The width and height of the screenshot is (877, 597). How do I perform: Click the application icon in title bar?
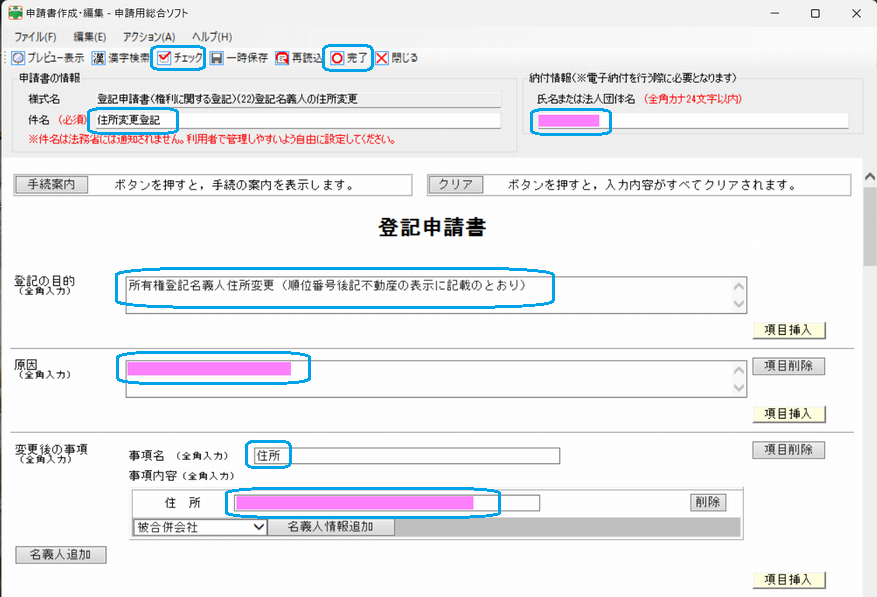(x=15, y=13)
